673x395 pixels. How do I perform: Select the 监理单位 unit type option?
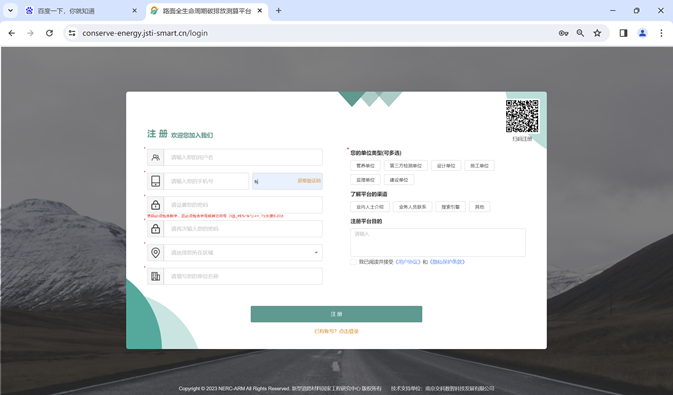(x=365, y=180)
